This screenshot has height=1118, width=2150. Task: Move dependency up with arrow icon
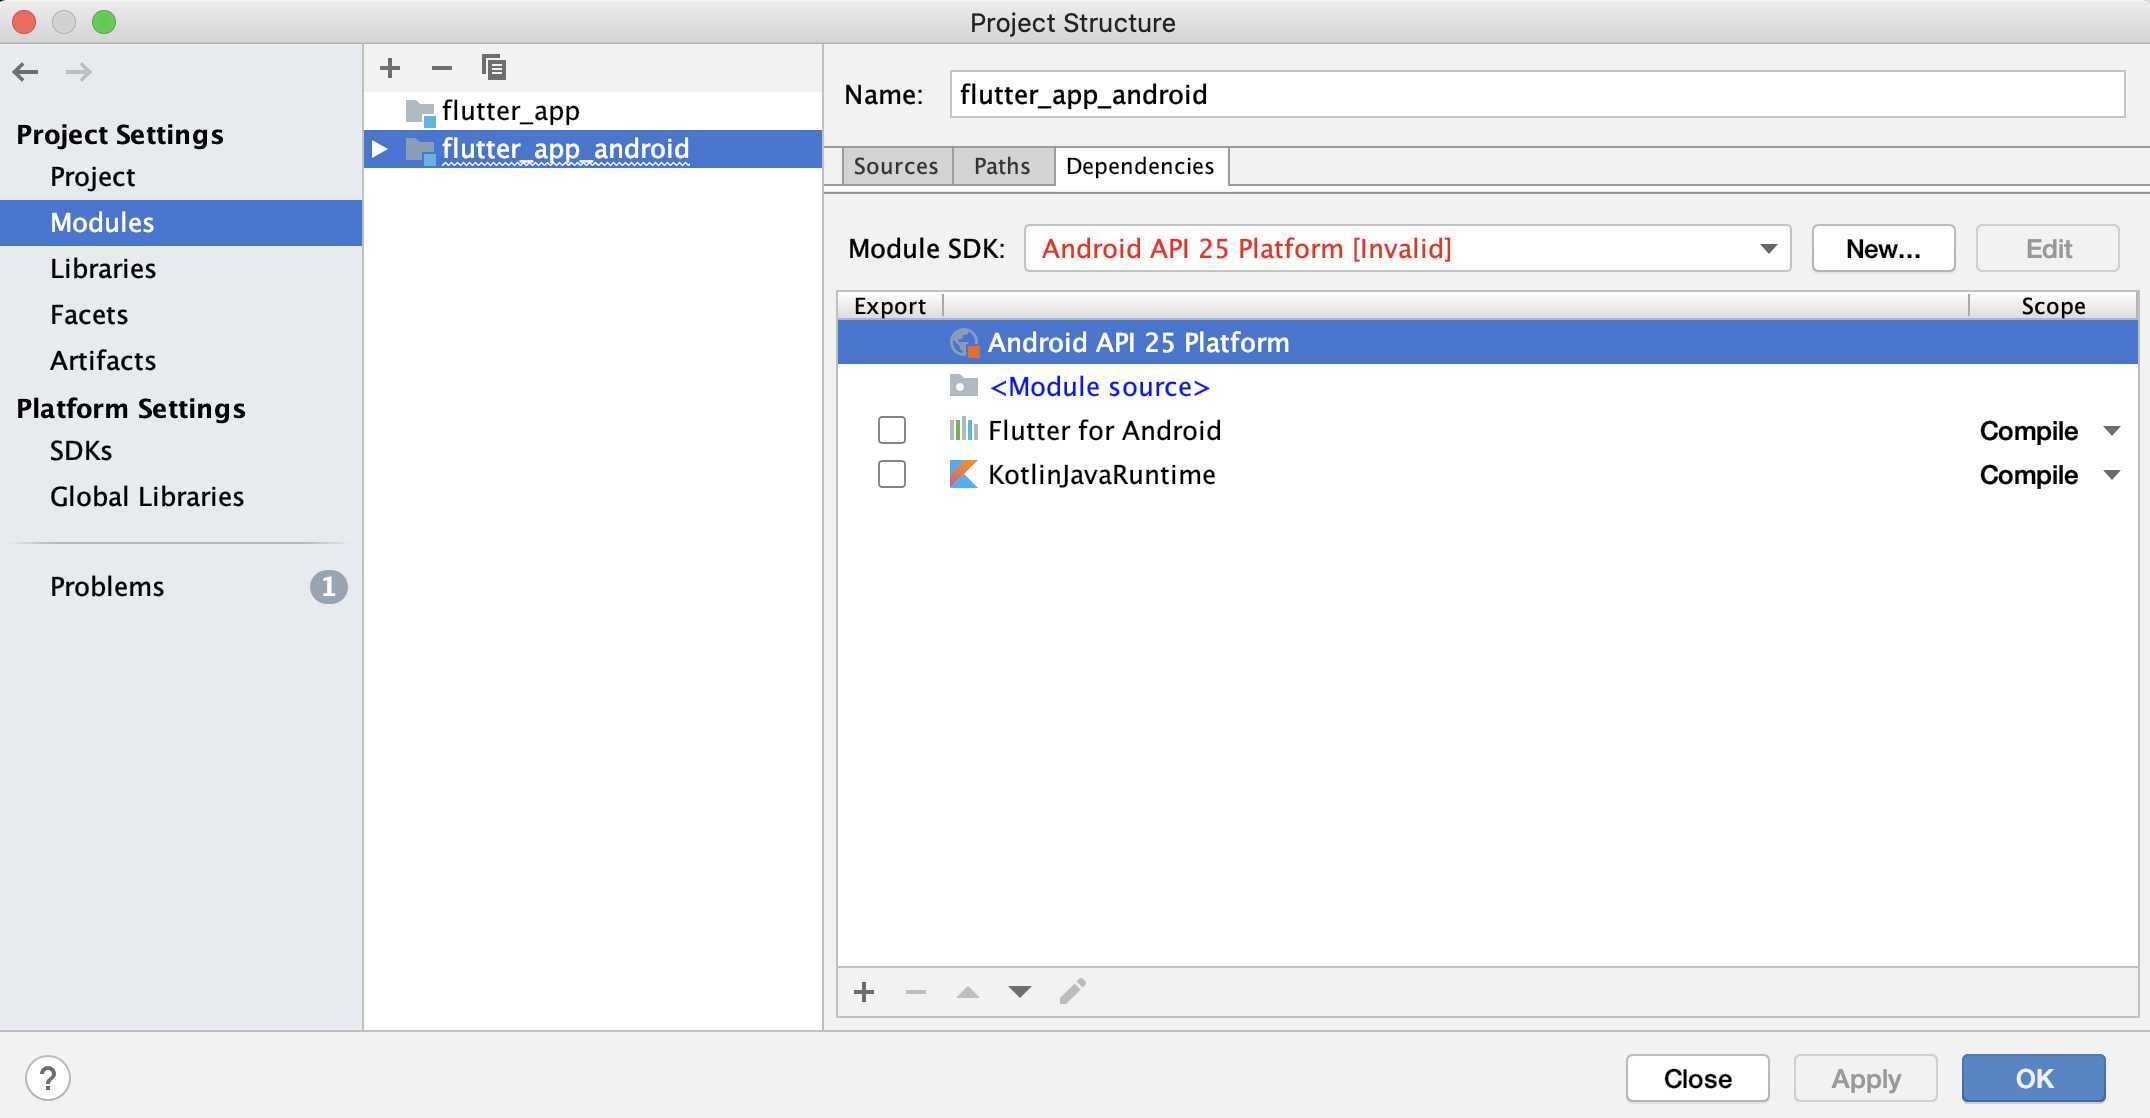968,992
